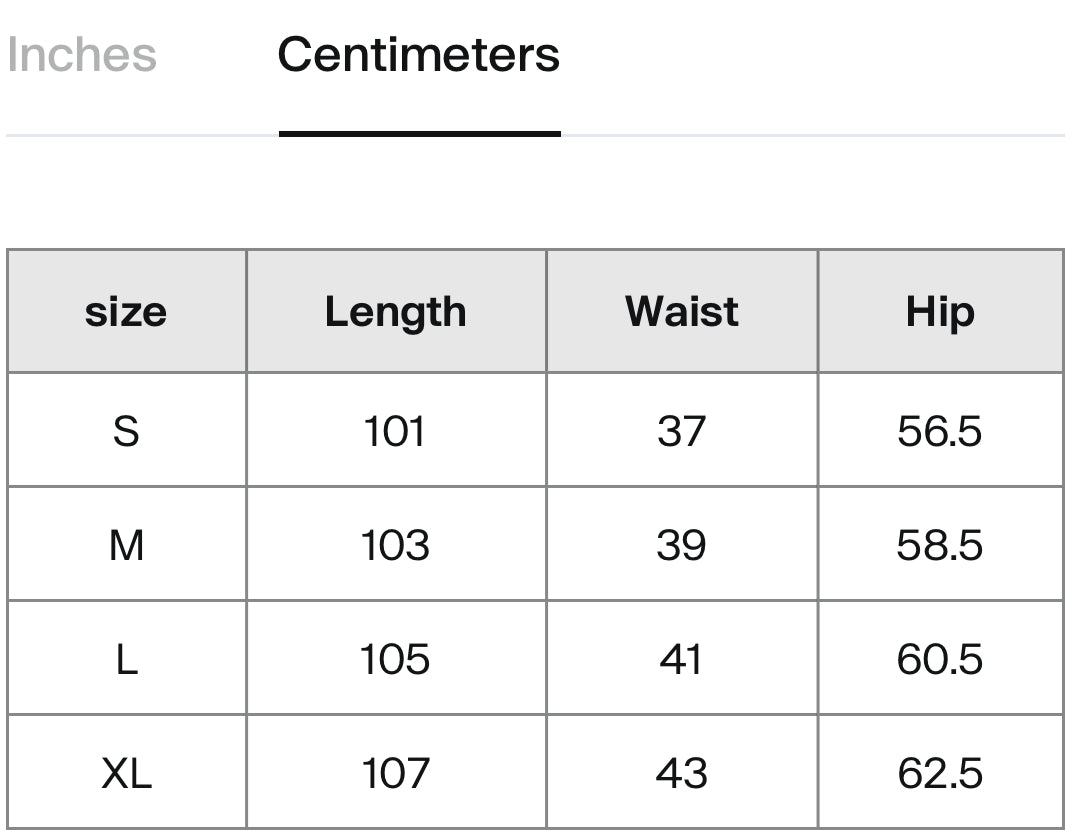Click the Hip value 56.5
Image resolution: width=1076 pixels, height=839 pixels.
939,431
